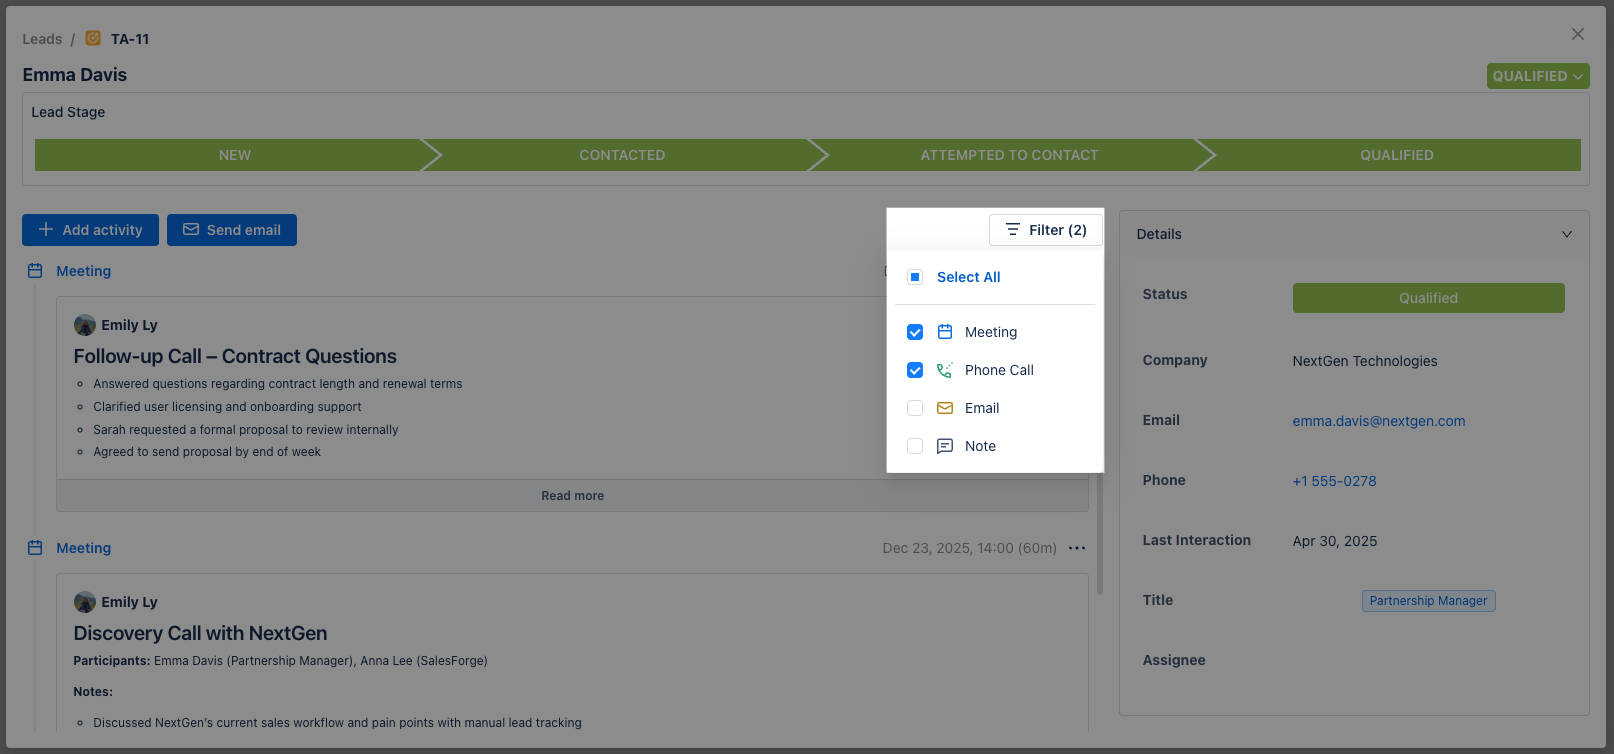1614x754 pixels.
Task: Click the phone icon beside Phone Call option
Action: (944, 370)
